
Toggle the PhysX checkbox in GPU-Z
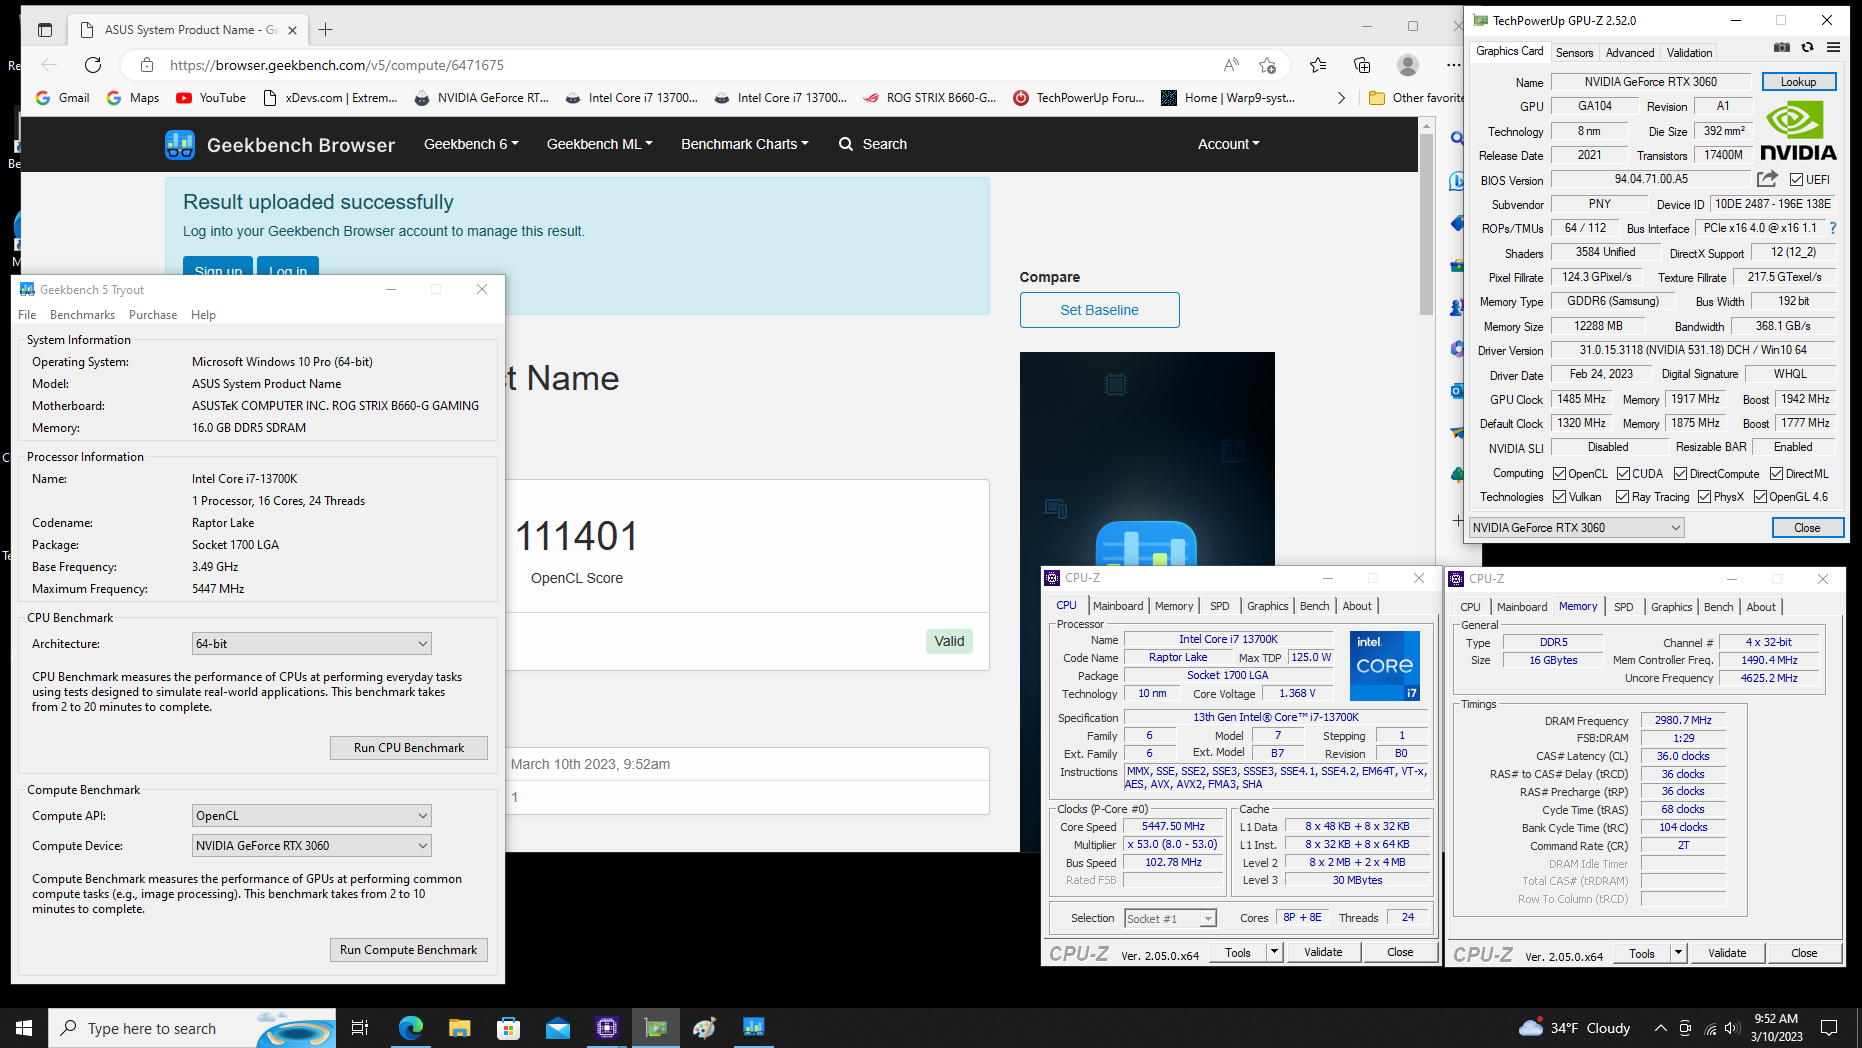pos(1705,497)
